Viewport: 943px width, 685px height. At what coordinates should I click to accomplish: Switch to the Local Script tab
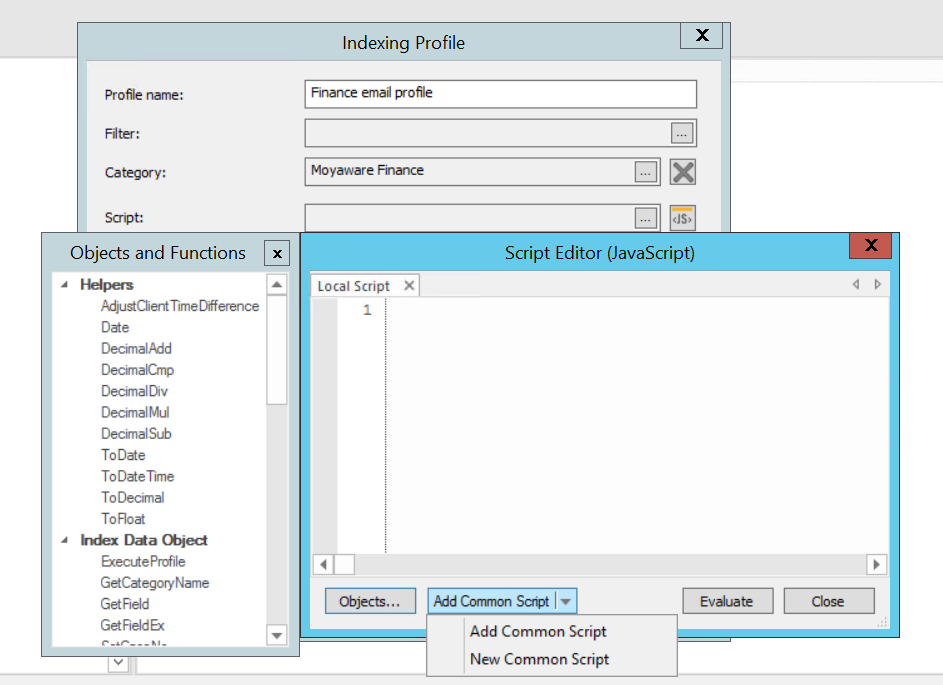tap(355, 285)
